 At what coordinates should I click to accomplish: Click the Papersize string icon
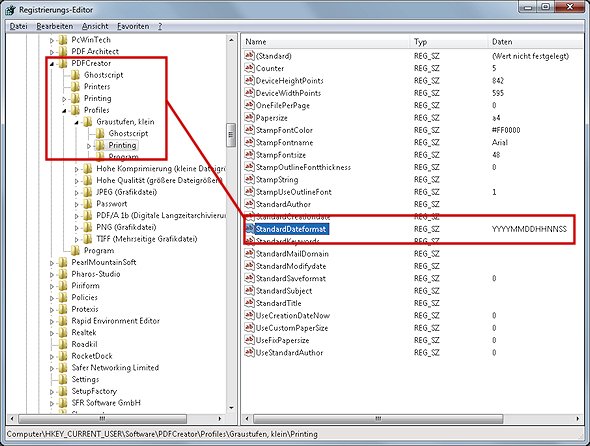coord(249,118)
